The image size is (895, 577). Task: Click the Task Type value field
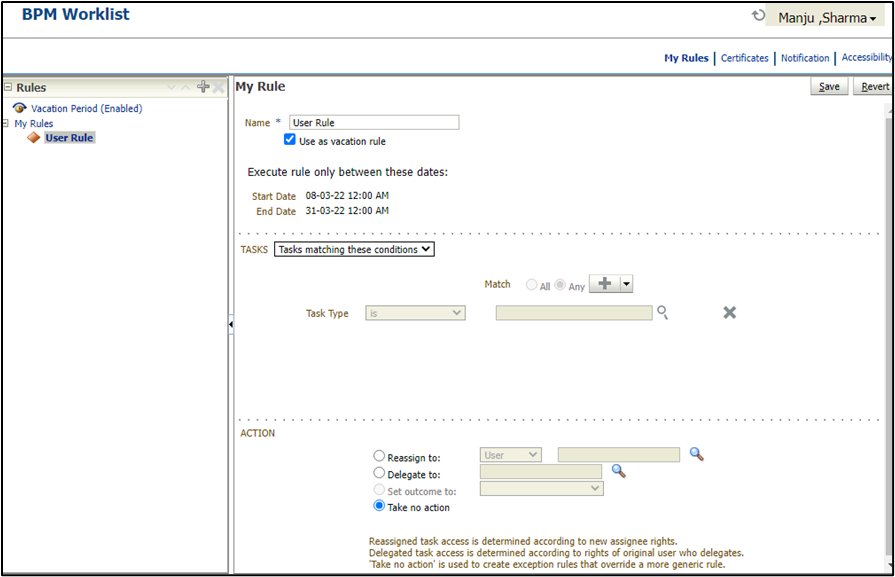(x=574, y=313)
